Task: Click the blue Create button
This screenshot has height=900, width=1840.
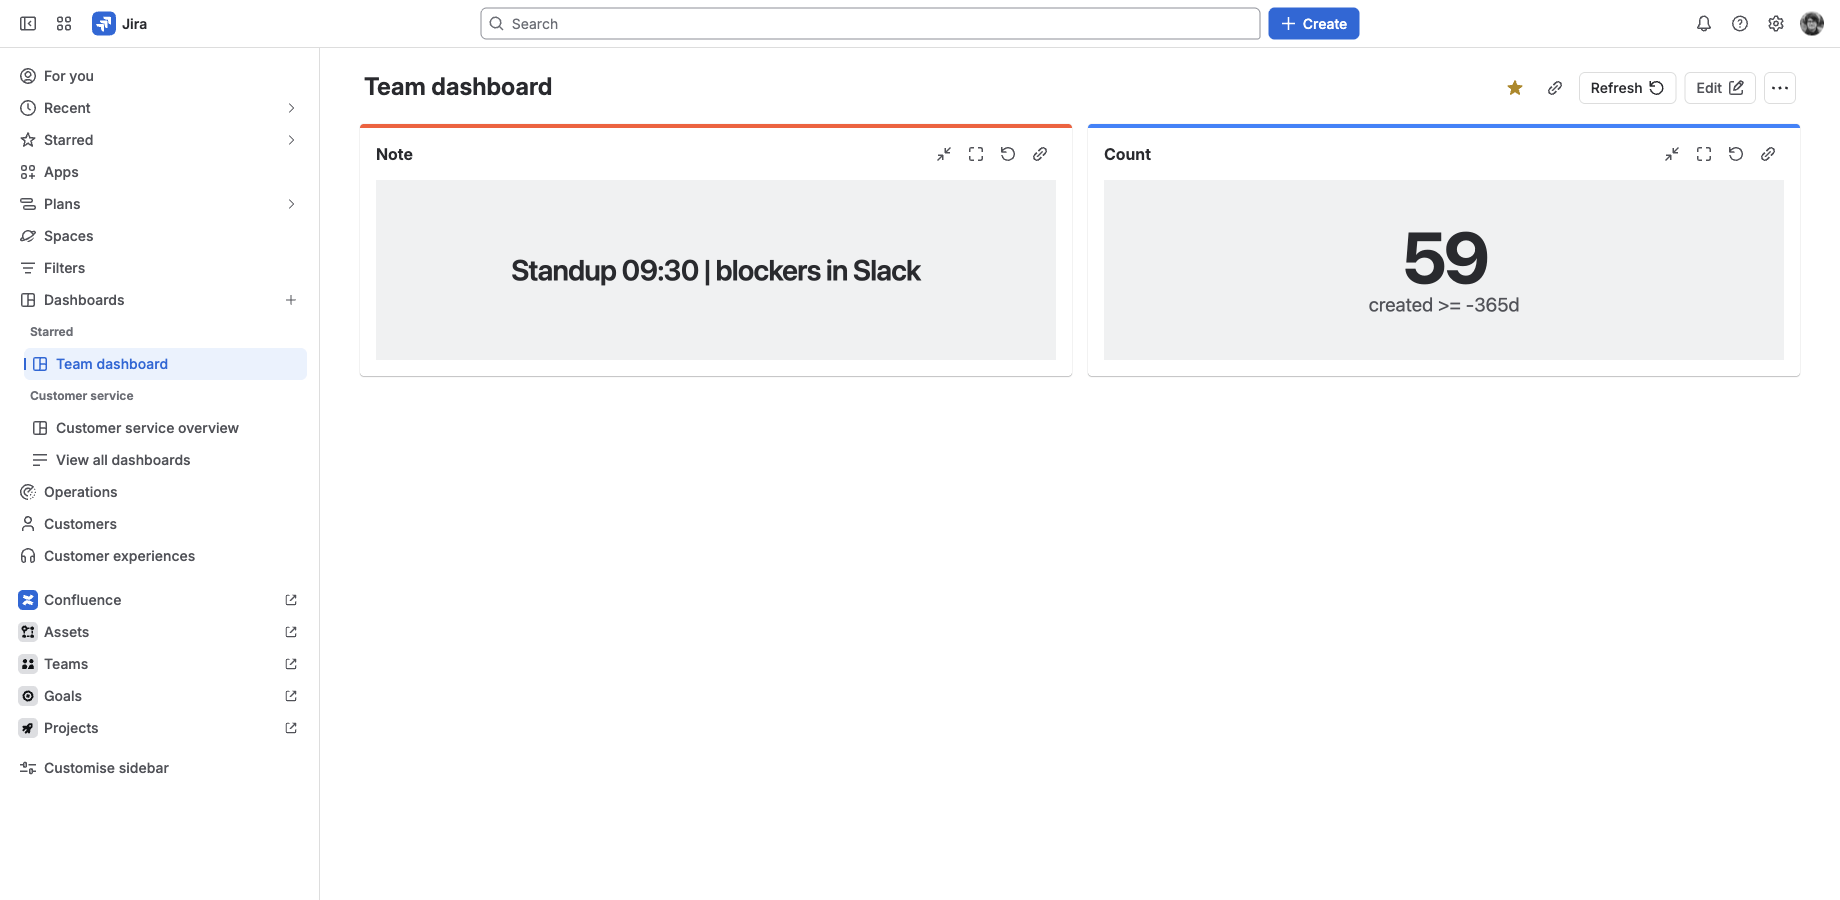Action: (1314, 24)
